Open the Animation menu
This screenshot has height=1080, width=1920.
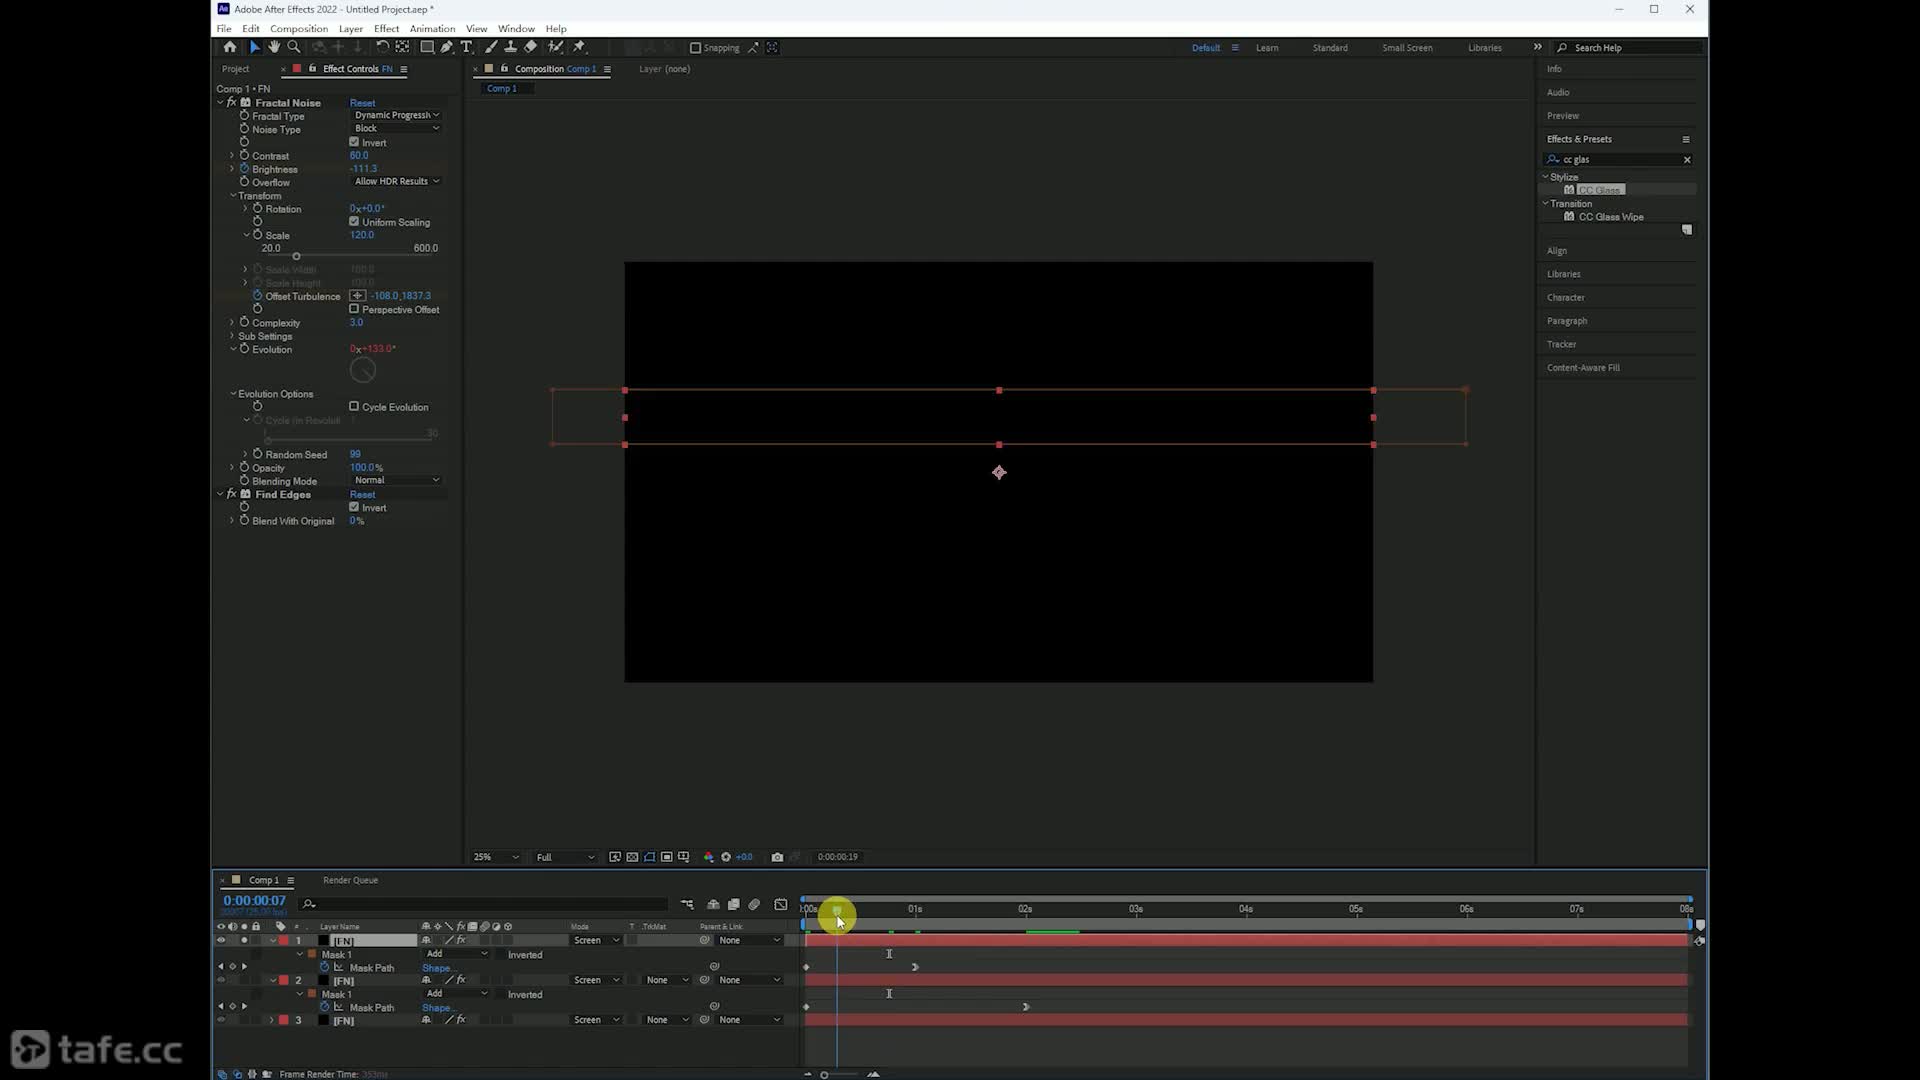pyautogui.click(x=432, y=29)
